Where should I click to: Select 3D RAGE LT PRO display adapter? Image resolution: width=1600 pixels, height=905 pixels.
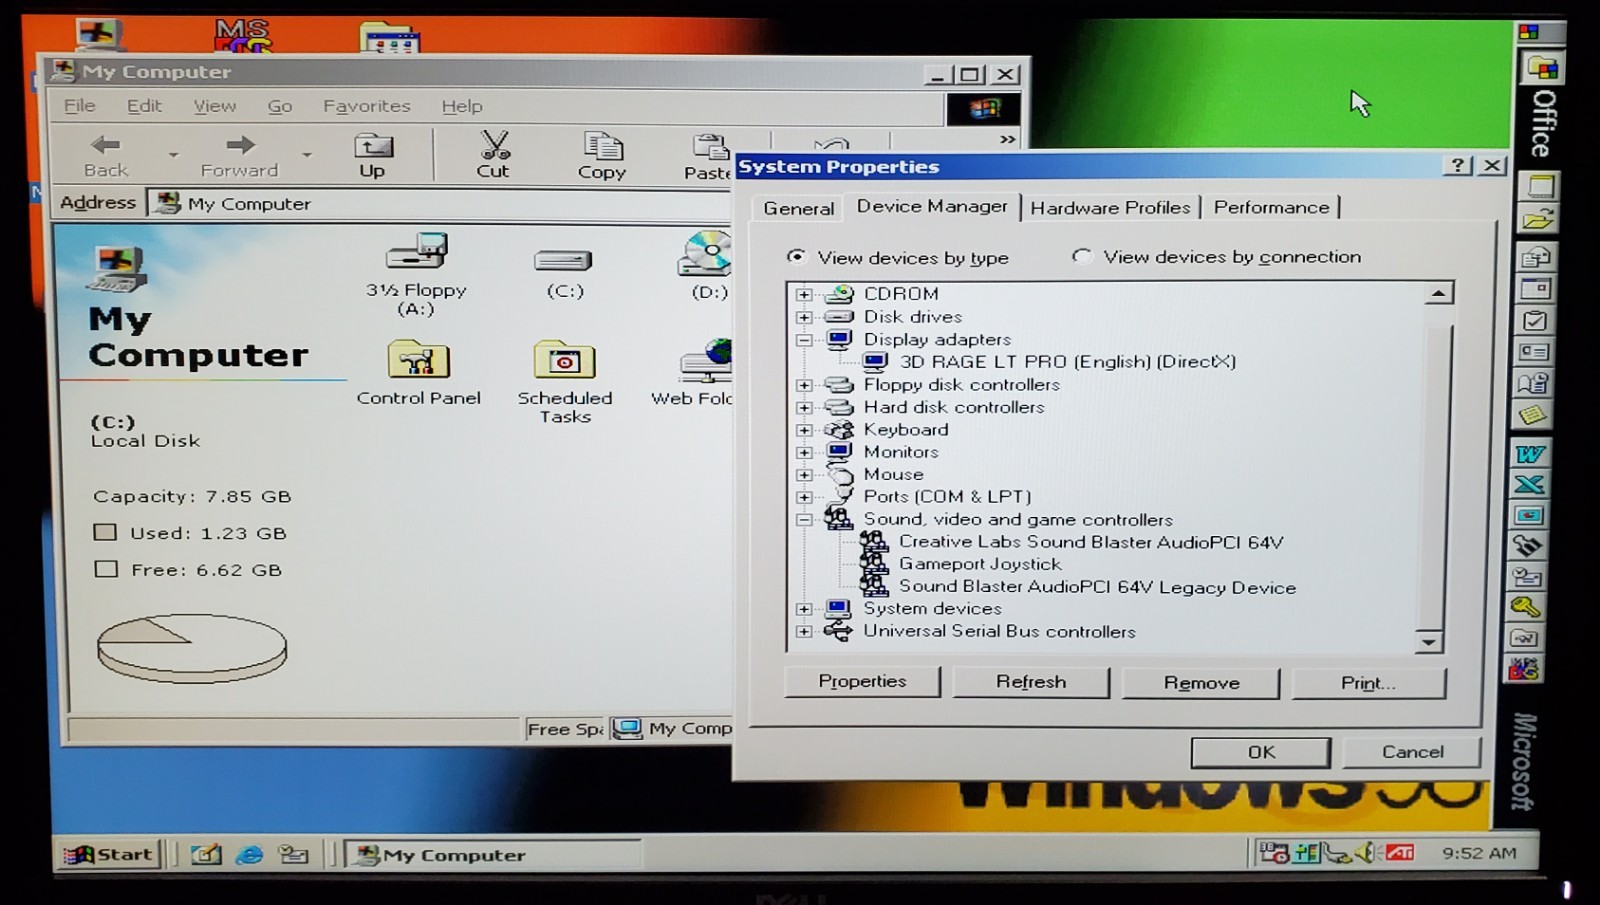1067,362
